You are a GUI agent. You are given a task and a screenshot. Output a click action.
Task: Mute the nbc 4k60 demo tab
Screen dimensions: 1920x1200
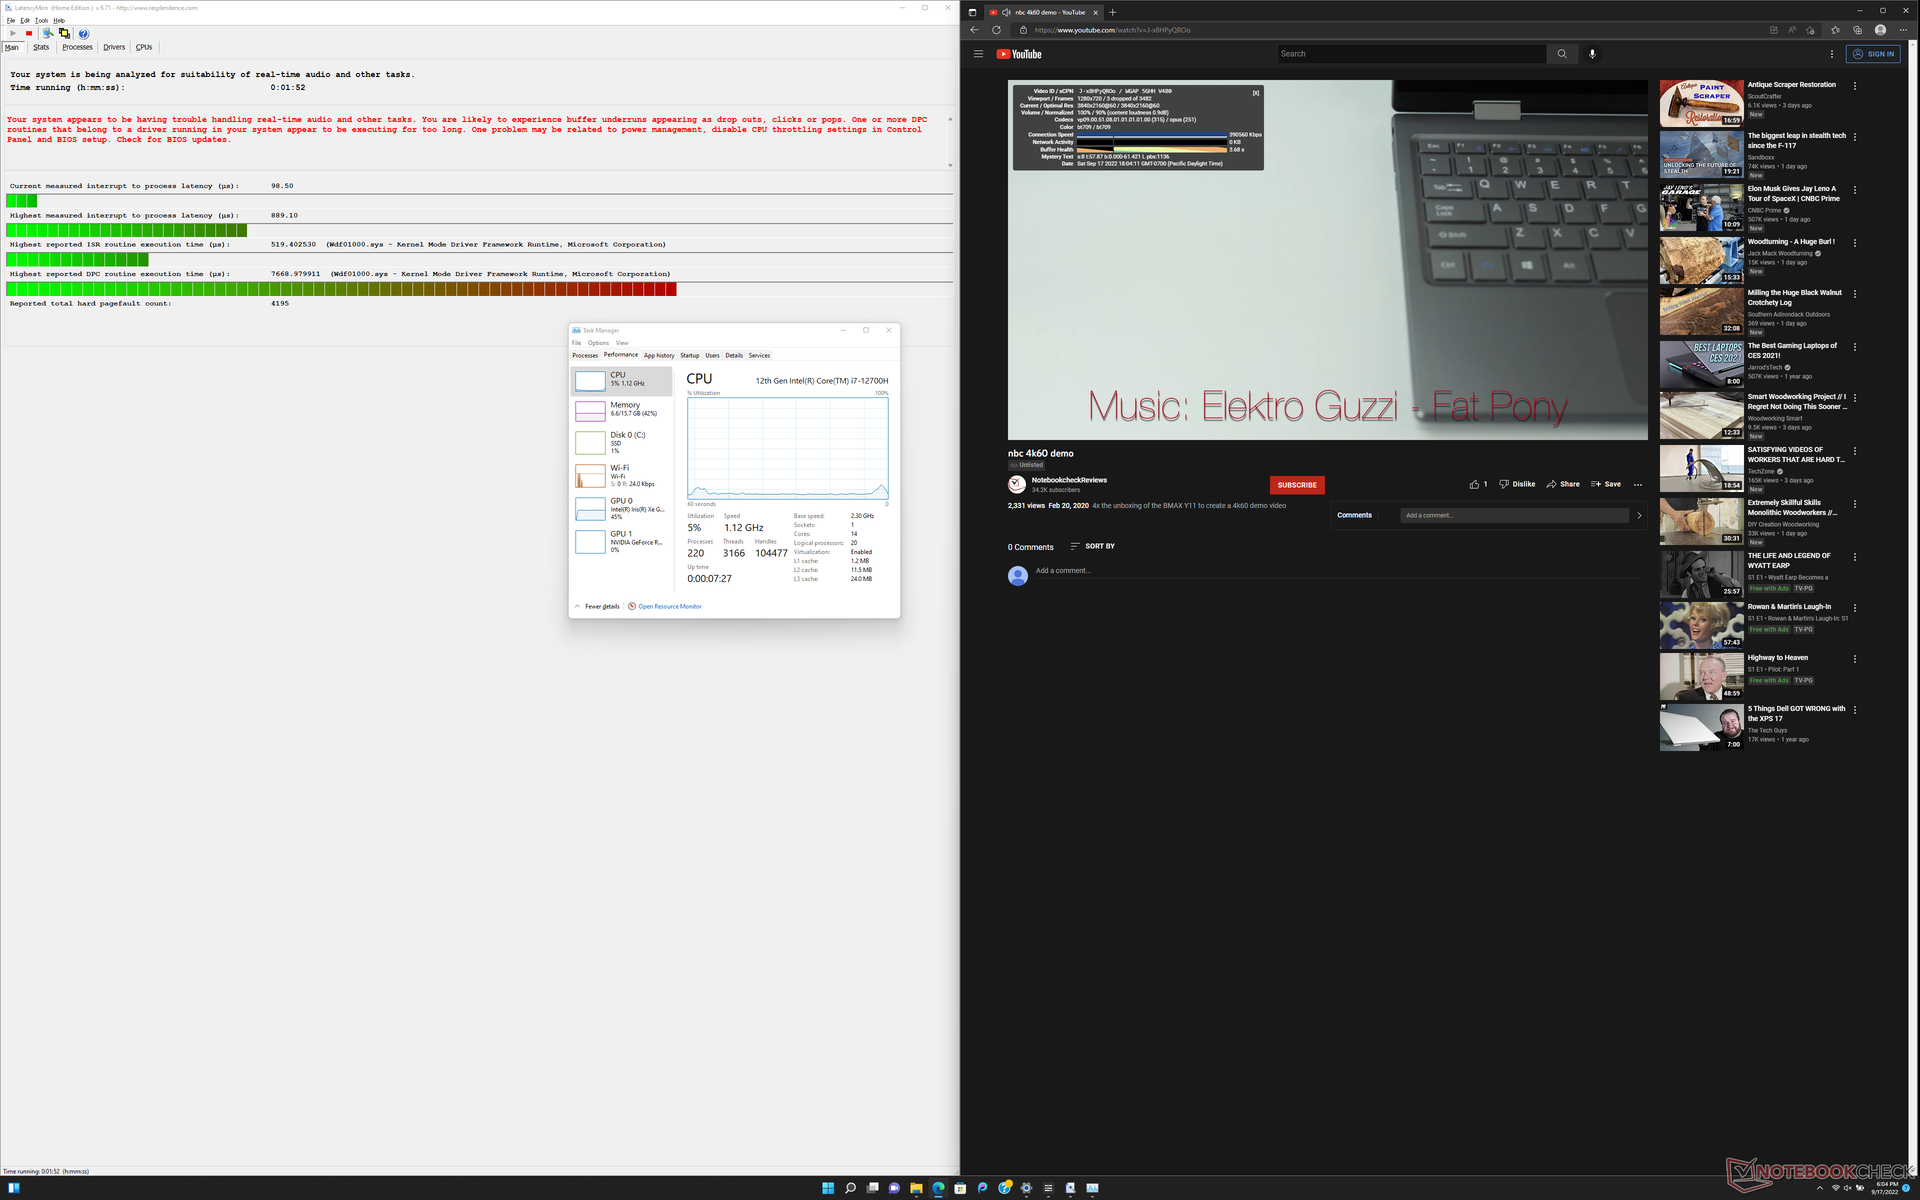pos(1005,12)
